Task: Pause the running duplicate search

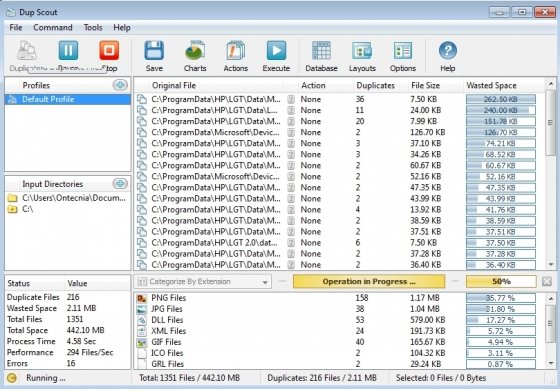Action: tap(68, 51)
